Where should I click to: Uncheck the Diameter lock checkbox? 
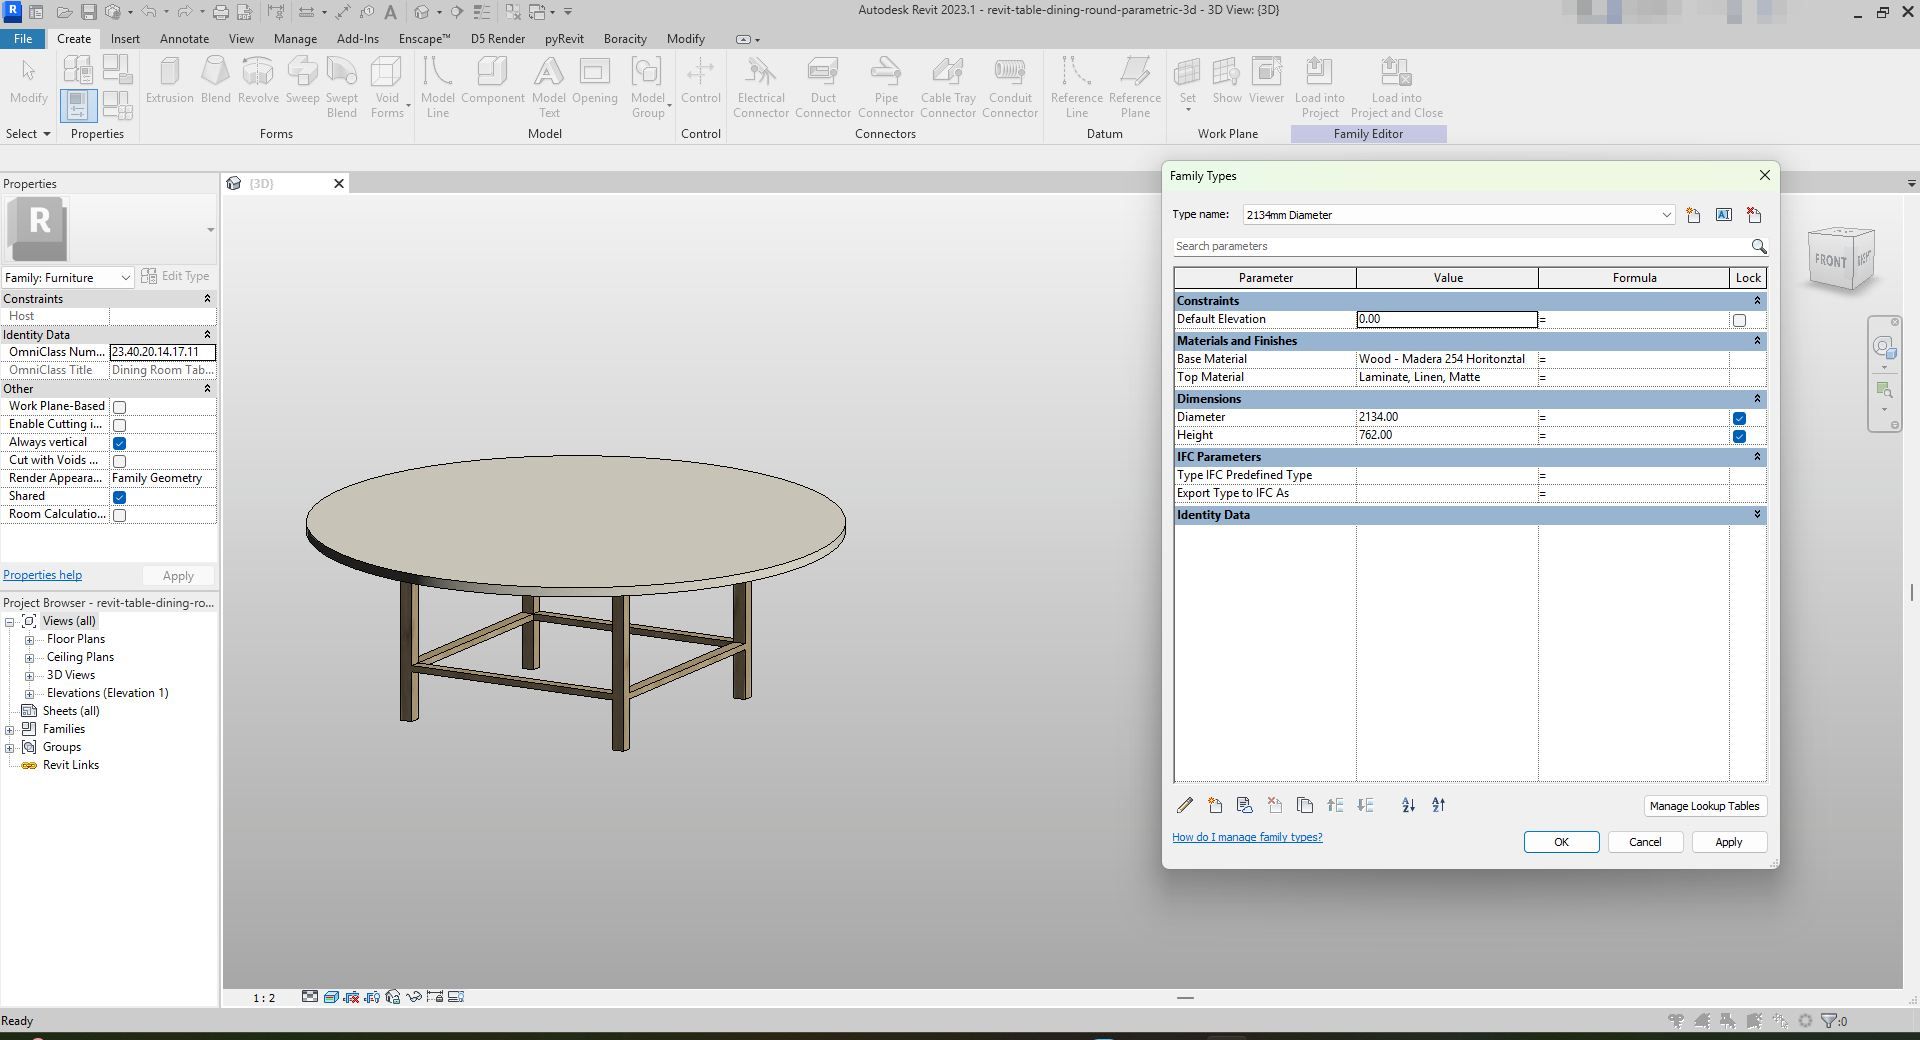point(1739,418)
